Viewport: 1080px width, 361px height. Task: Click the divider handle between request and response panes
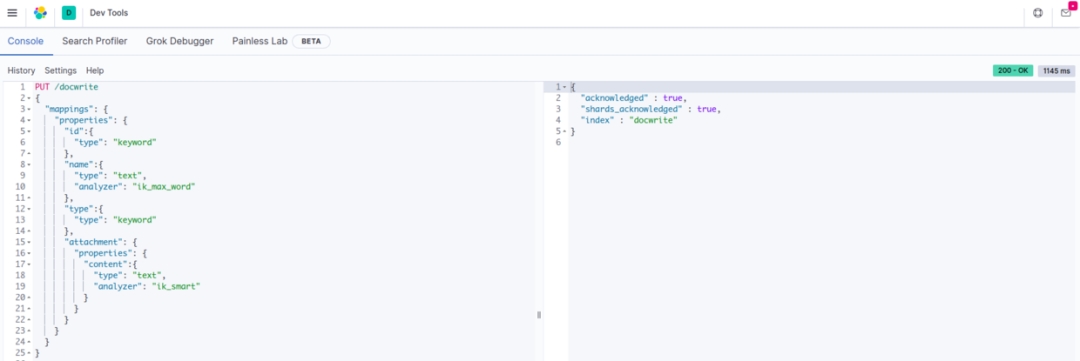click(539, 314)
